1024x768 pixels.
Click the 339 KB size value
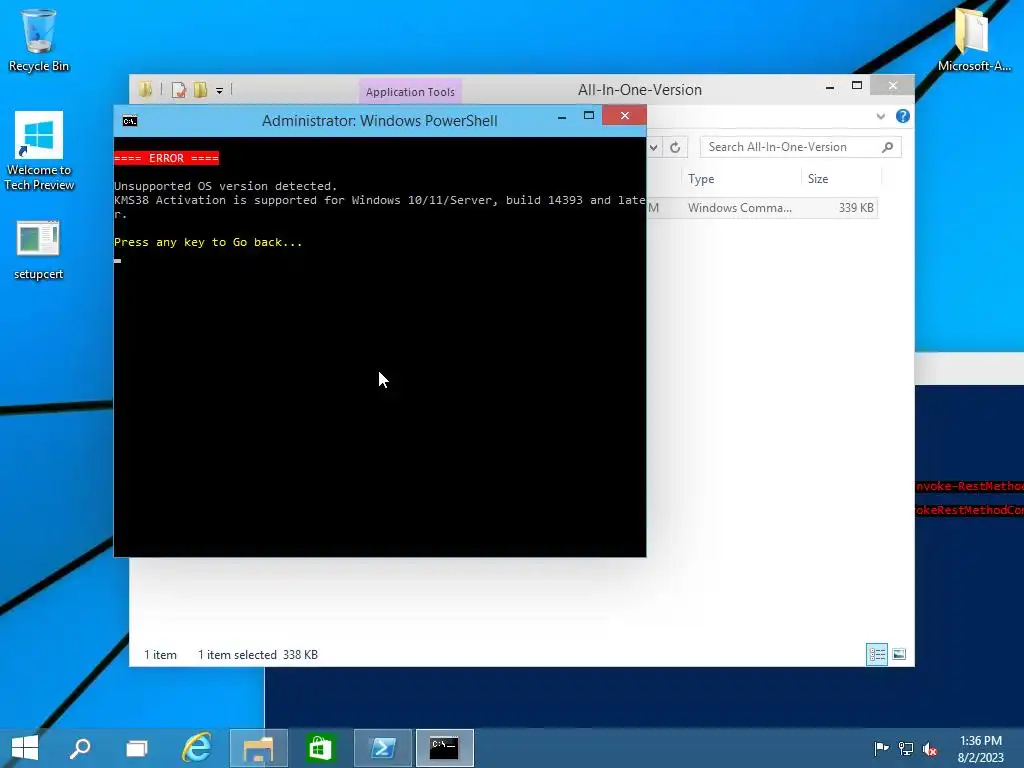(856, 208)
